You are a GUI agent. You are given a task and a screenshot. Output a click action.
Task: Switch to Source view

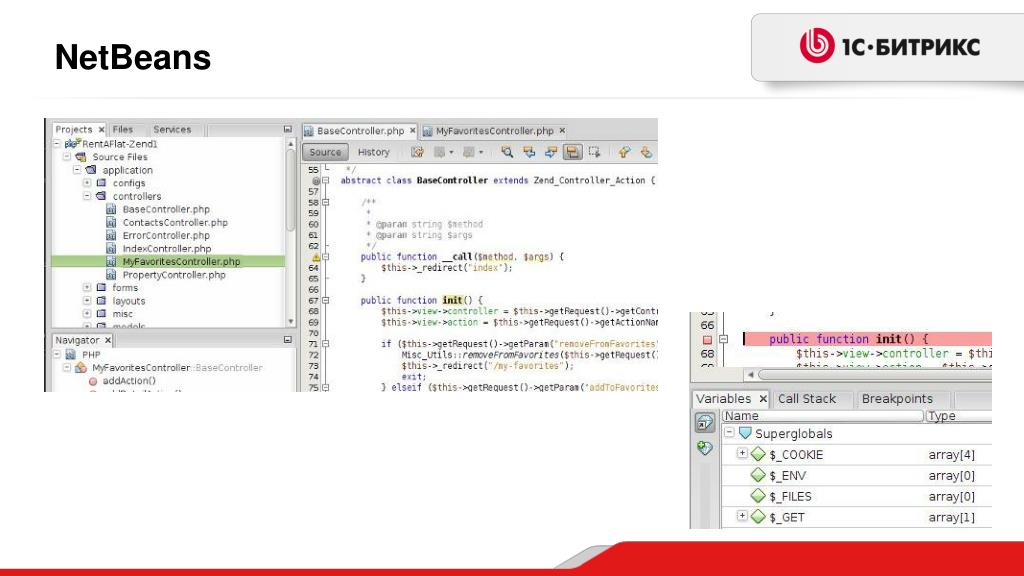[325, 152]
